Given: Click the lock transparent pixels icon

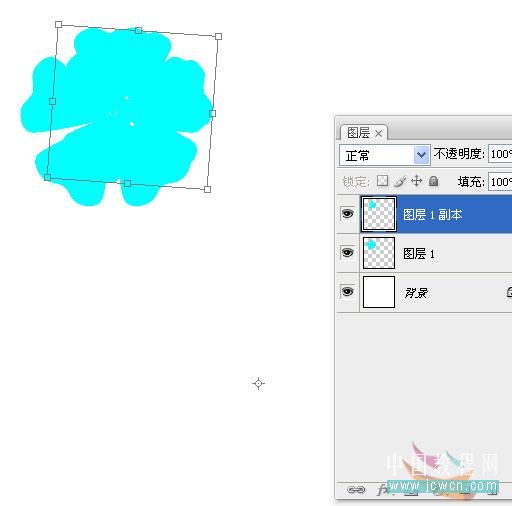Looking at the screenshot, I should [382, 181].
